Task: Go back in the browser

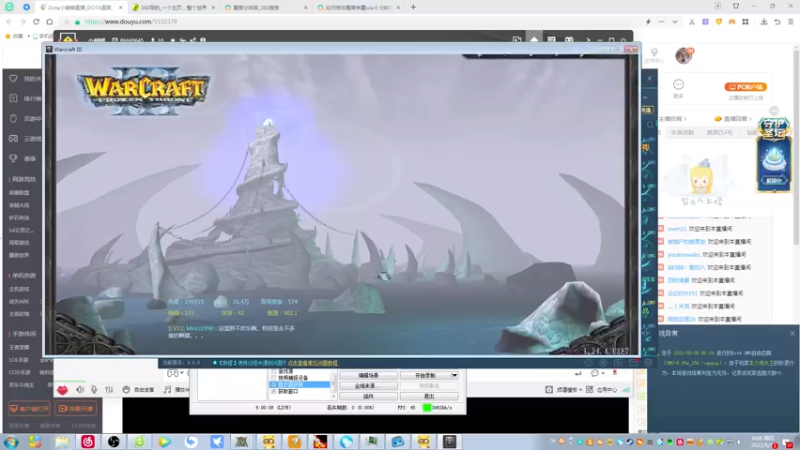Action: (x=9, y=22)
